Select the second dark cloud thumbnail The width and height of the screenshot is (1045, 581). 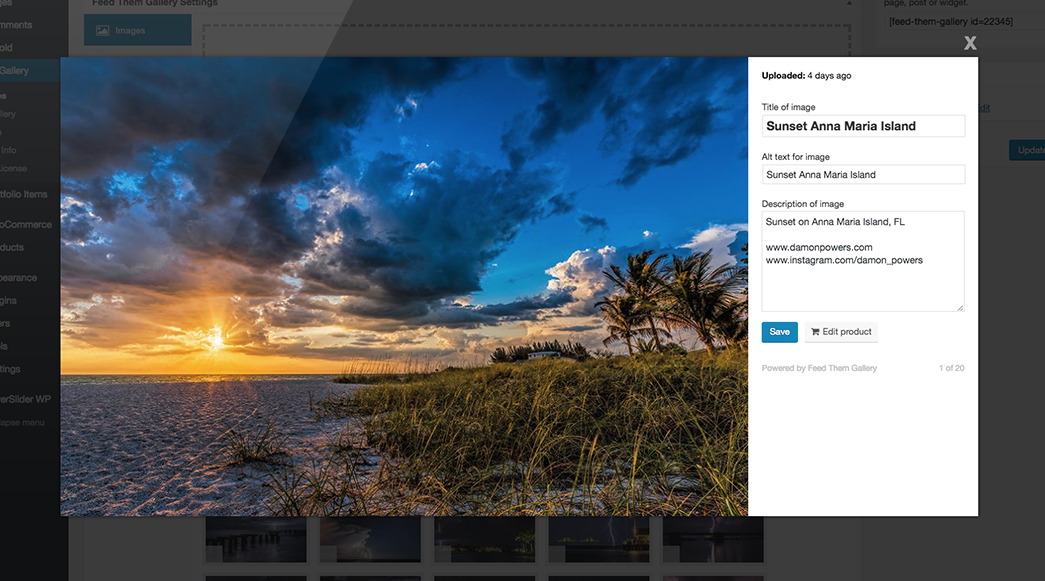click(x=370, y=539)
